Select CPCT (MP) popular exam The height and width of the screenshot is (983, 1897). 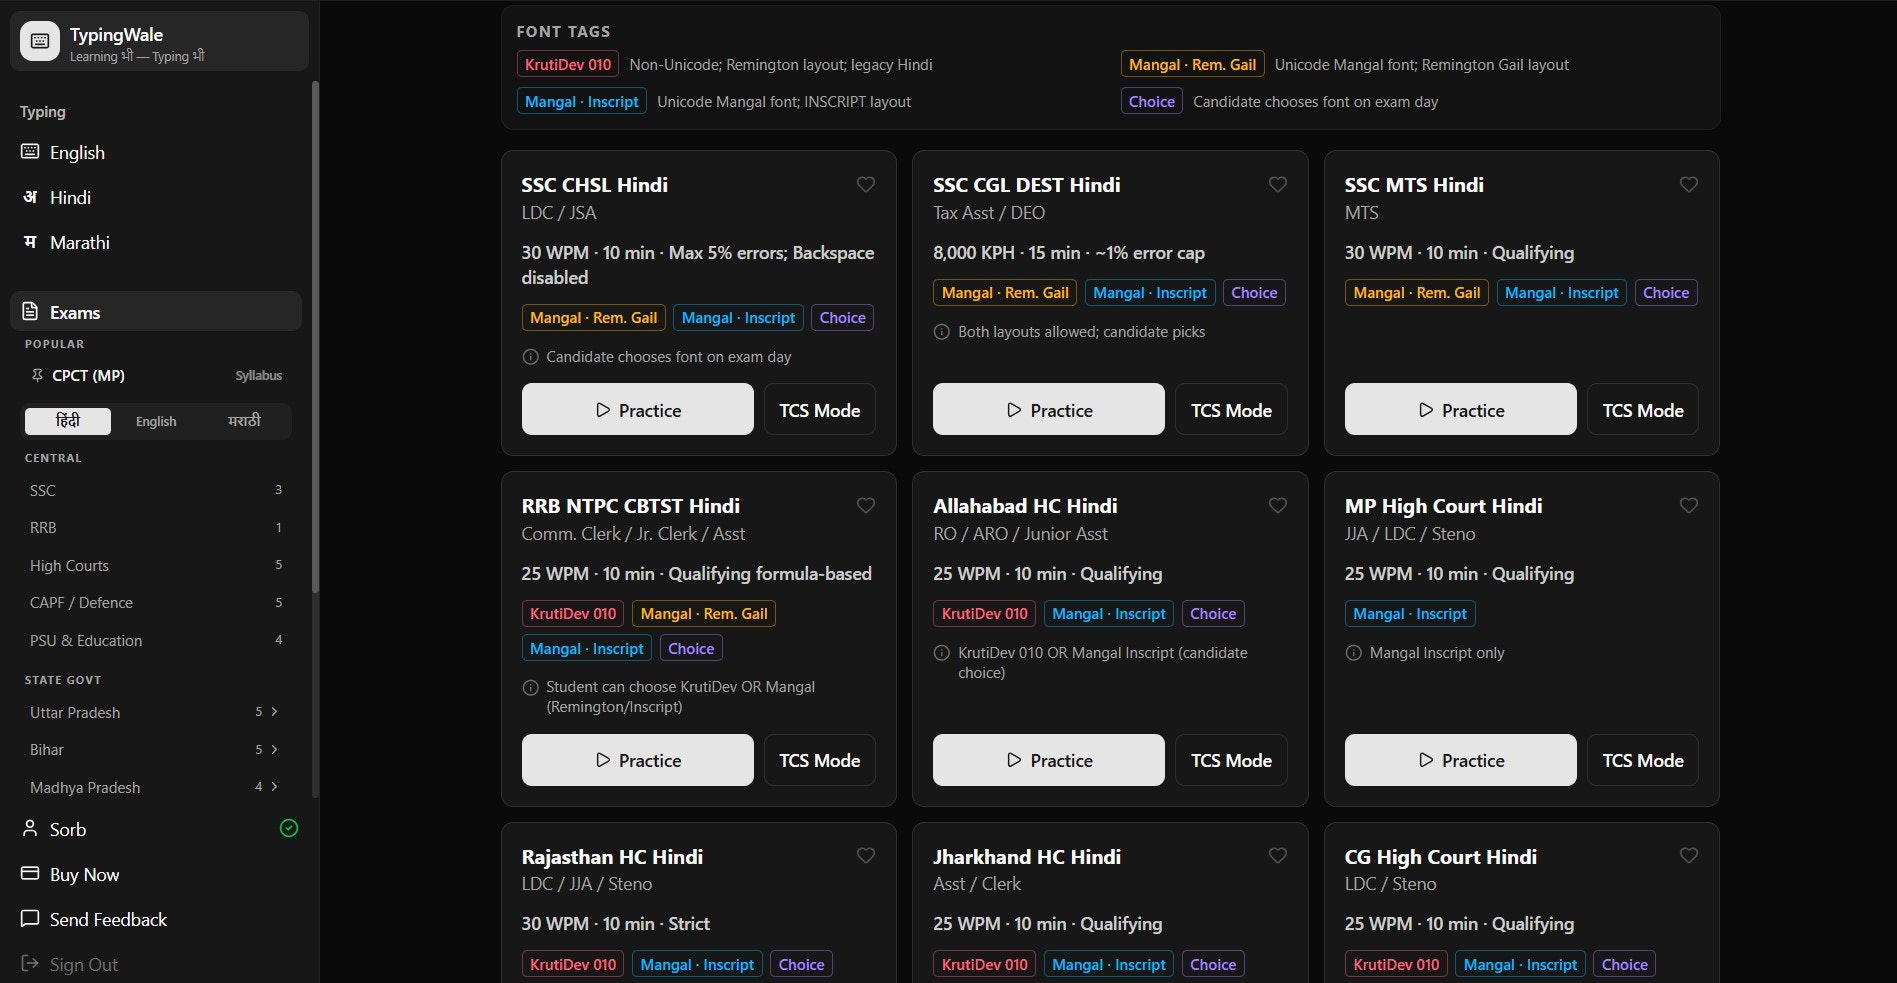(x=89, y=376)
